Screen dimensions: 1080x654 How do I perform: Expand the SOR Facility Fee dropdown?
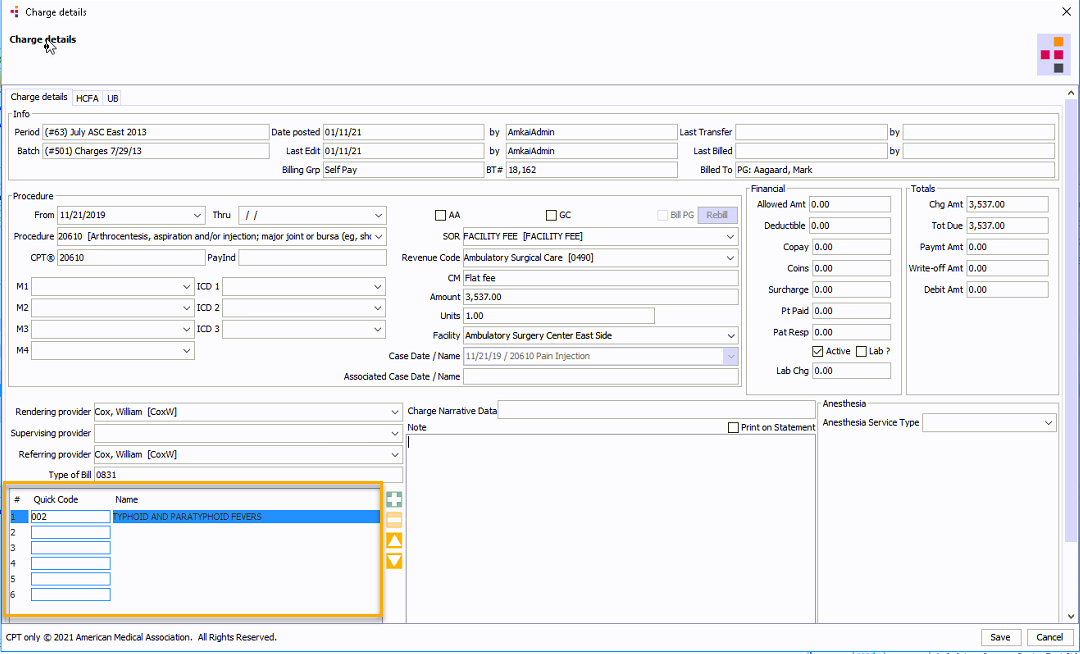click(731, 237)
